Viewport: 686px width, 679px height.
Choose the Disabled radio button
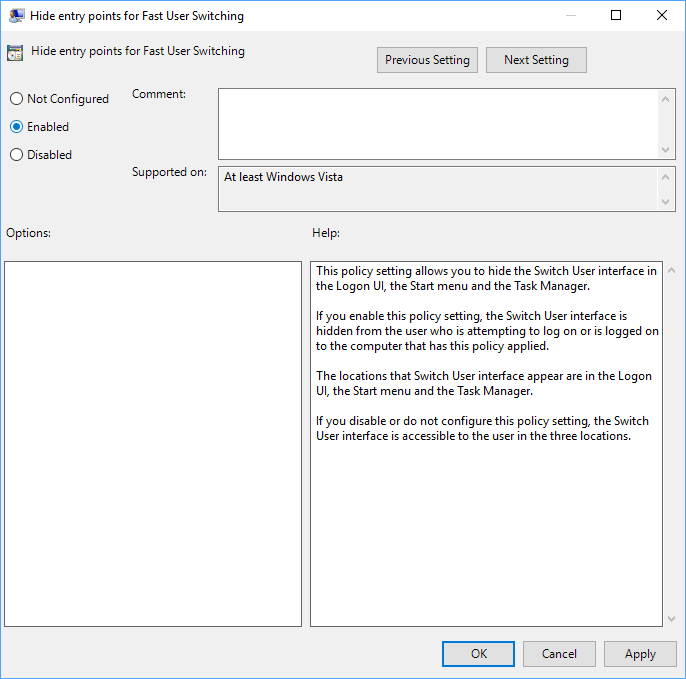point(16,155)
